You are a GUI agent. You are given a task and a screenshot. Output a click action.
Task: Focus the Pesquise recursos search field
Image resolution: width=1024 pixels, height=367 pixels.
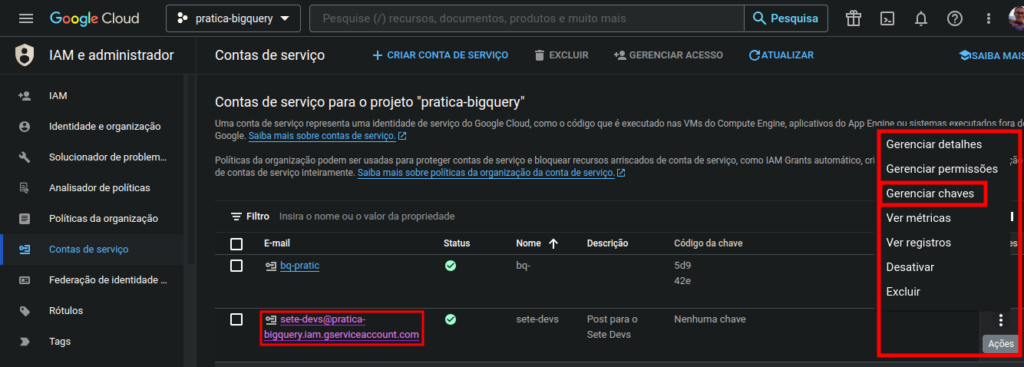point(526,18)
